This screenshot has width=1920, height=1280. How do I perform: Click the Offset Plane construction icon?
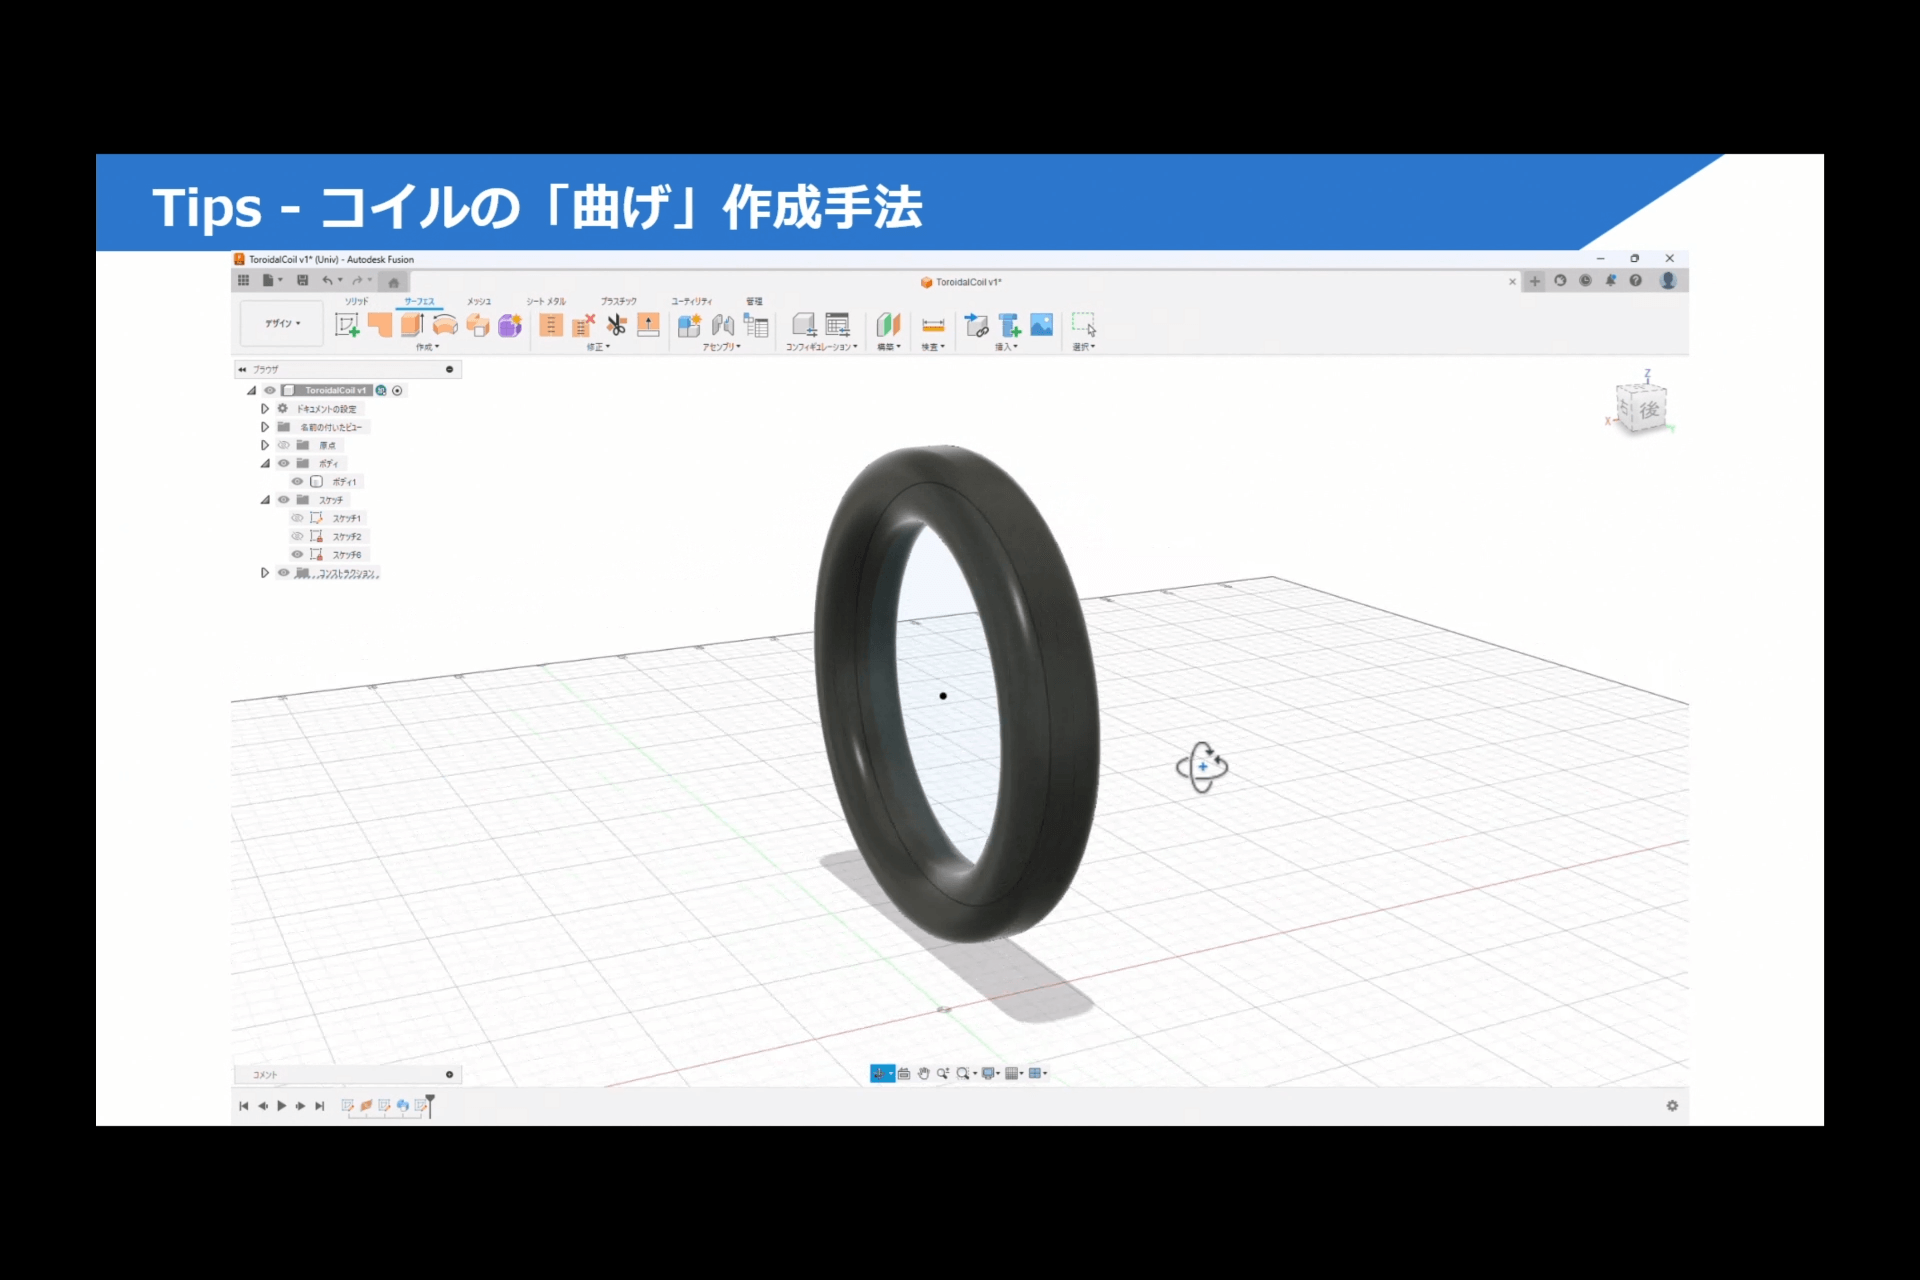coord(888,325)
